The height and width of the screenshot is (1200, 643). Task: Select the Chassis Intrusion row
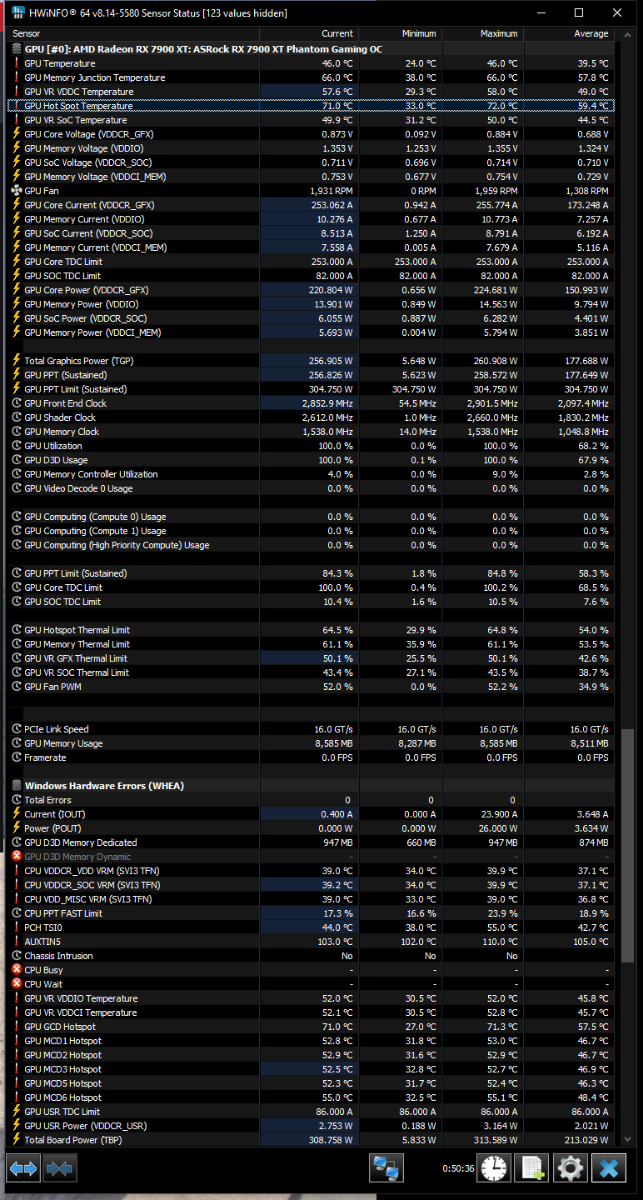[313, 956]
